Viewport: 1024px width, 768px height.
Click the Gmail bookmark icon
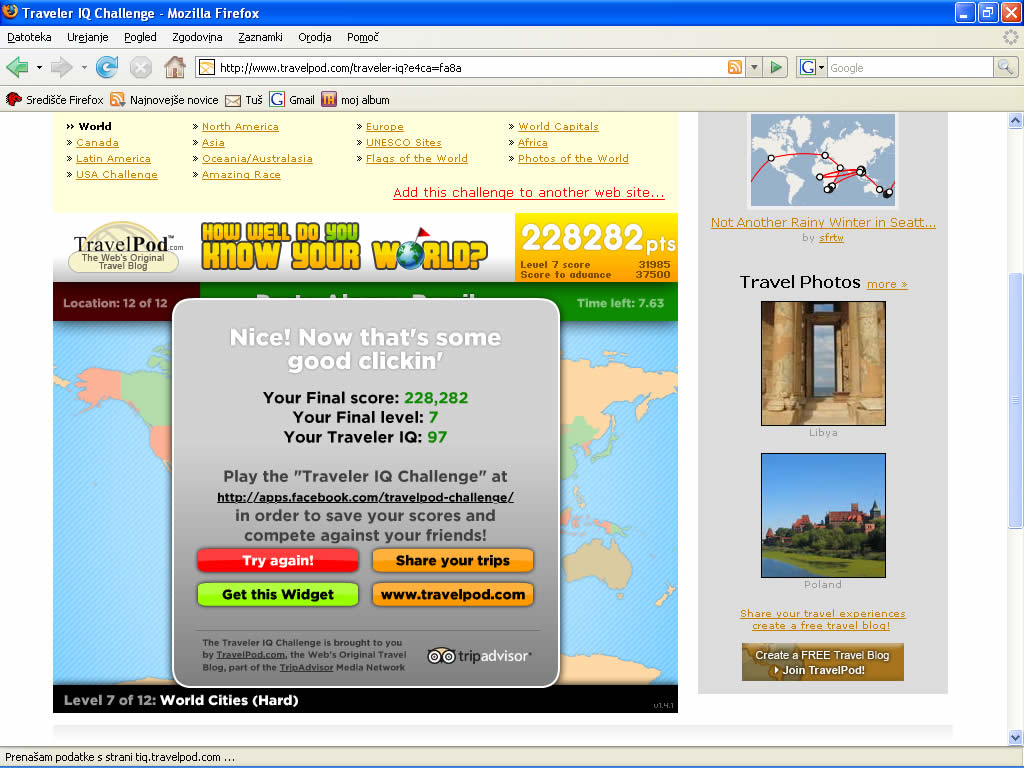(x=277, y=99)
